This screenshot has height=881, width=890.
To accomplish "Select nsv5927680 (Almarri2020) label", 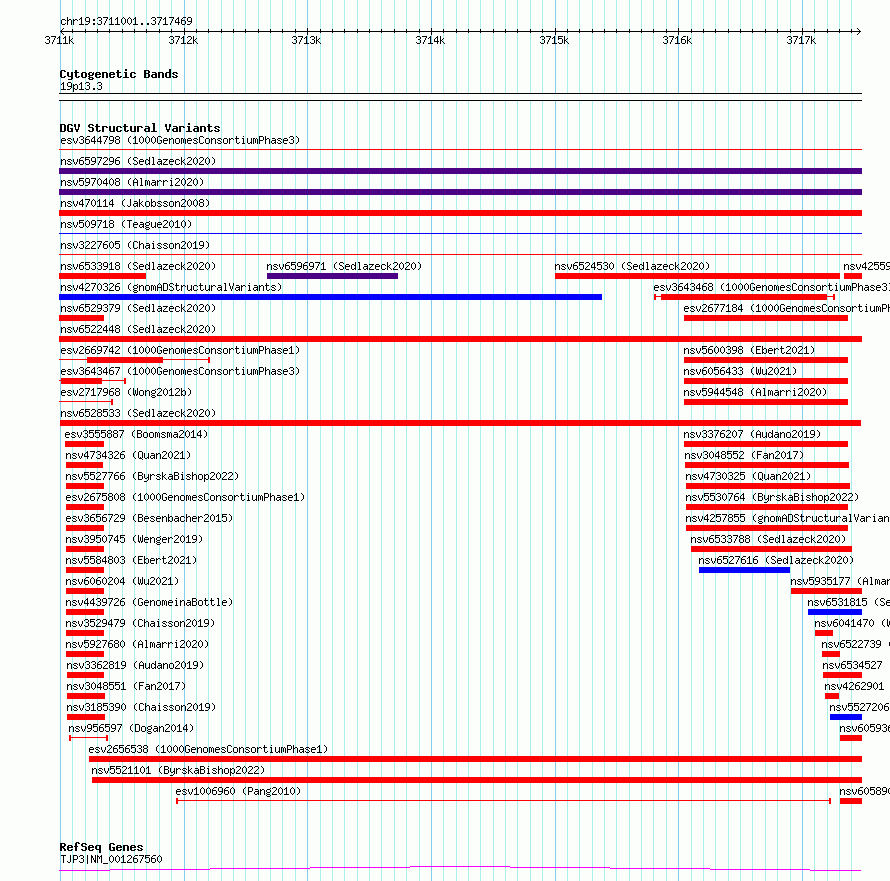I will (x=137, y=644).
